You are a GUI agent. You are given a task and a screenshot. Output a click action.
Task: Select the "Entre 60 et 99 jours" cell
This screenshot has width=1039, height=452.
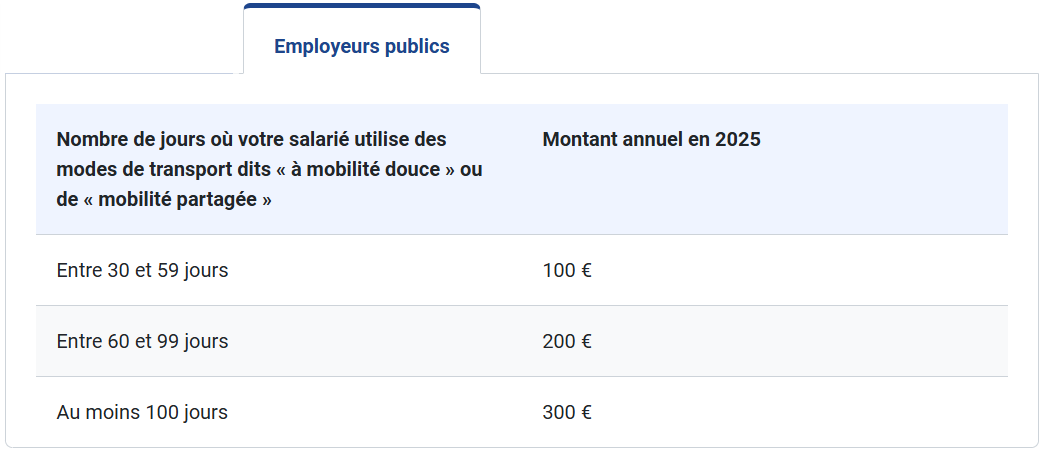[142, 341]
